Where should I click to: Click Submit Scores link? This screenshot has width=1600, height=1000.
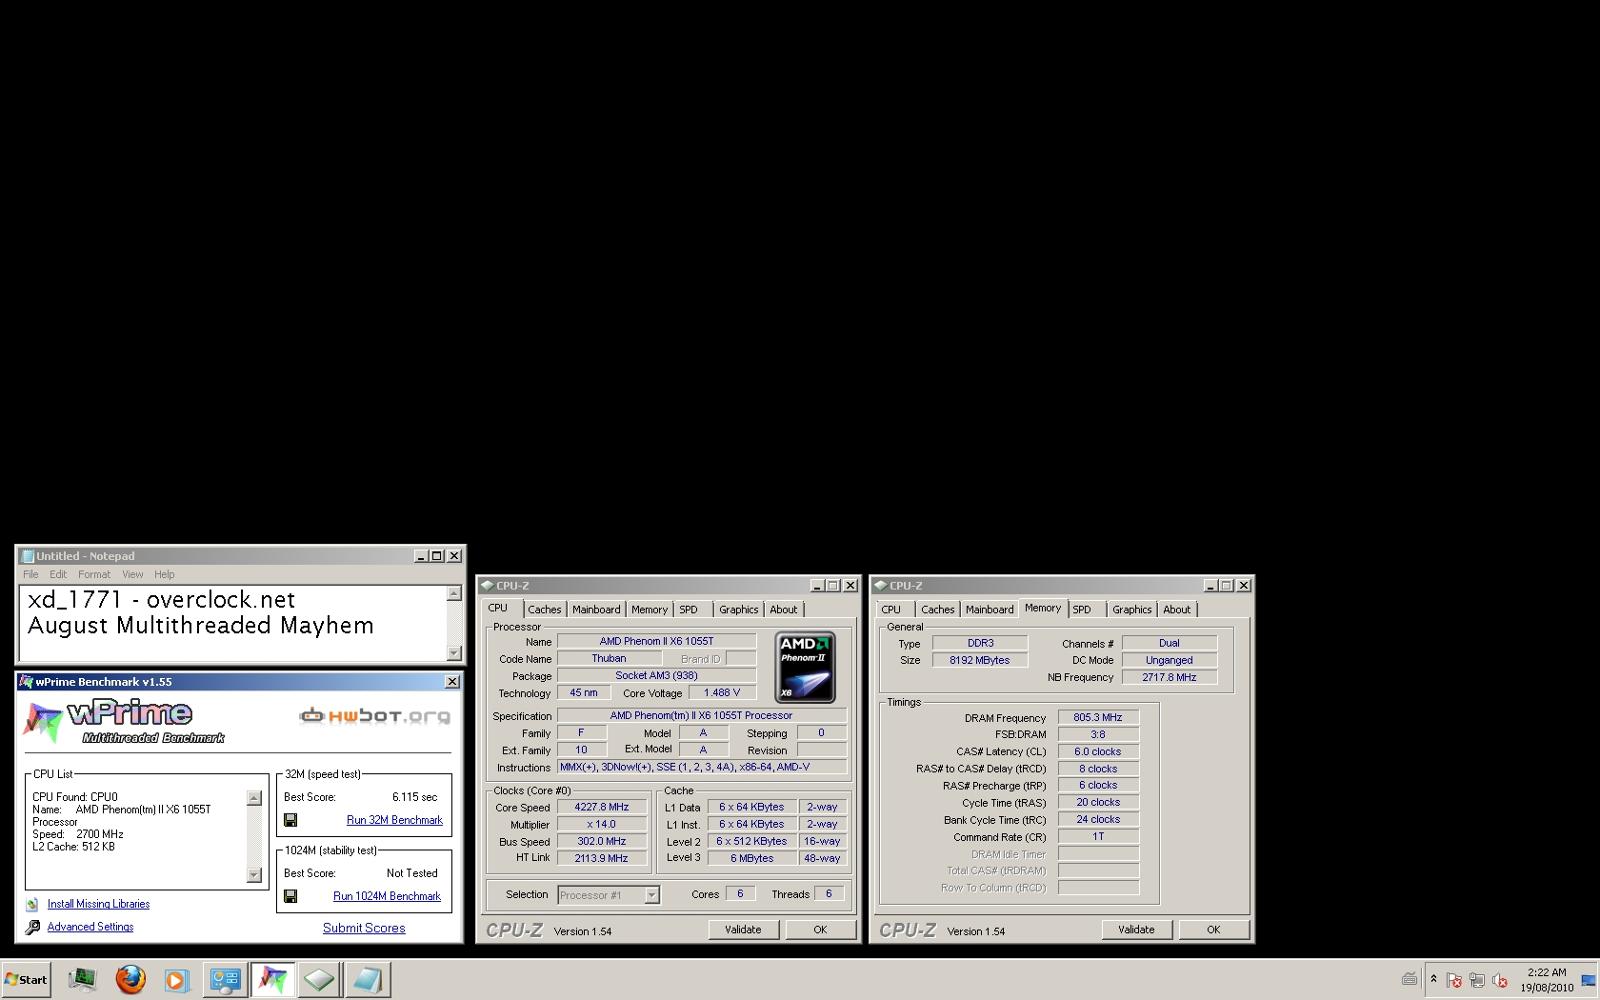[x=364, y=928]
